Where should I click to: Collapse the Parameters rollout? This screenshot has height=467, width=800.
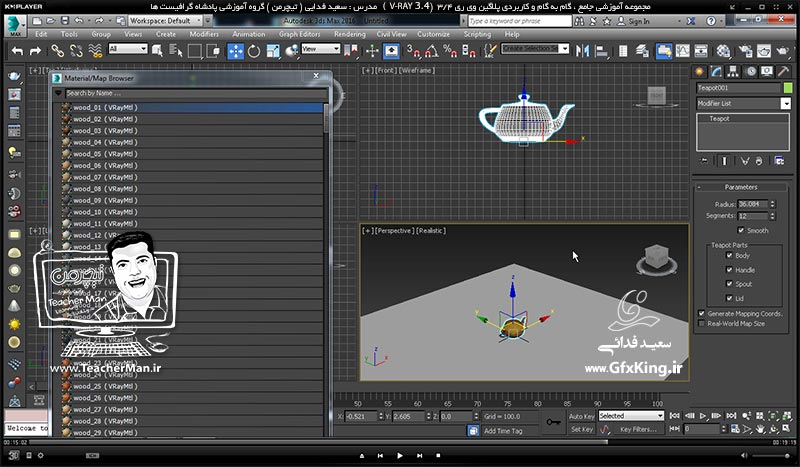pyautogui.click(x=741, y=187)
